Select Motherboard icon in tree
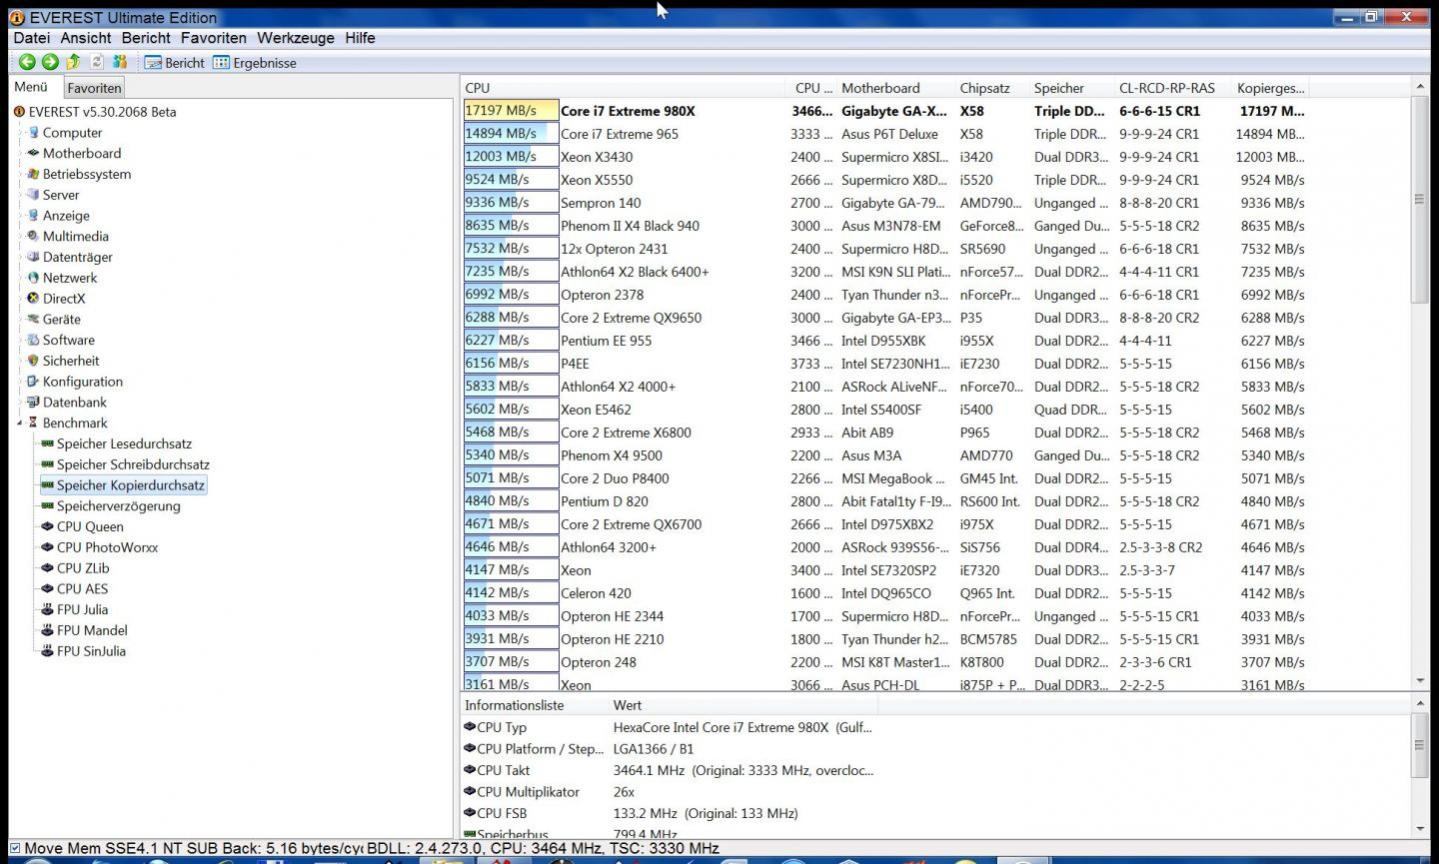The width and height of the screenshot is (1439, 864). click(x=34, y=153)
